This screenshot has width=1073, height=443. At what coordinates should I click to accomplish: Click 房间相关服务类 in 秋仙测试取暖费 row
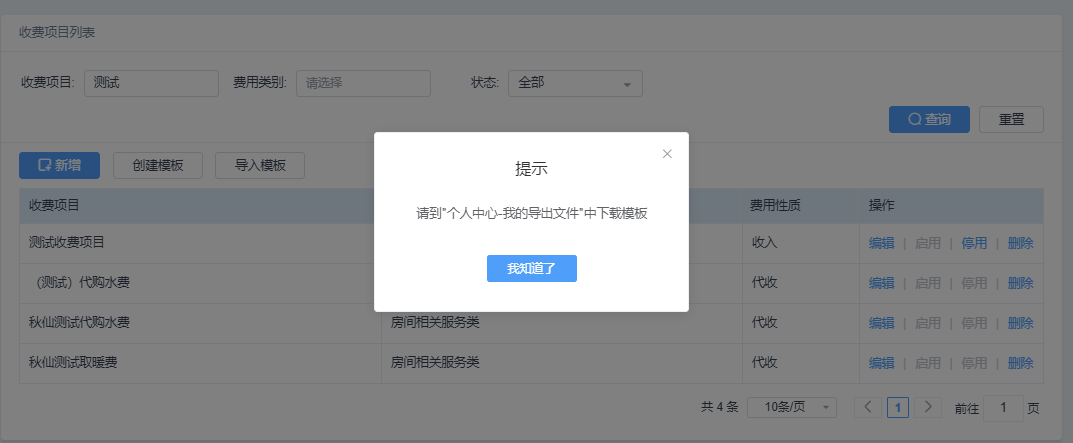click(x=435, y=362)
